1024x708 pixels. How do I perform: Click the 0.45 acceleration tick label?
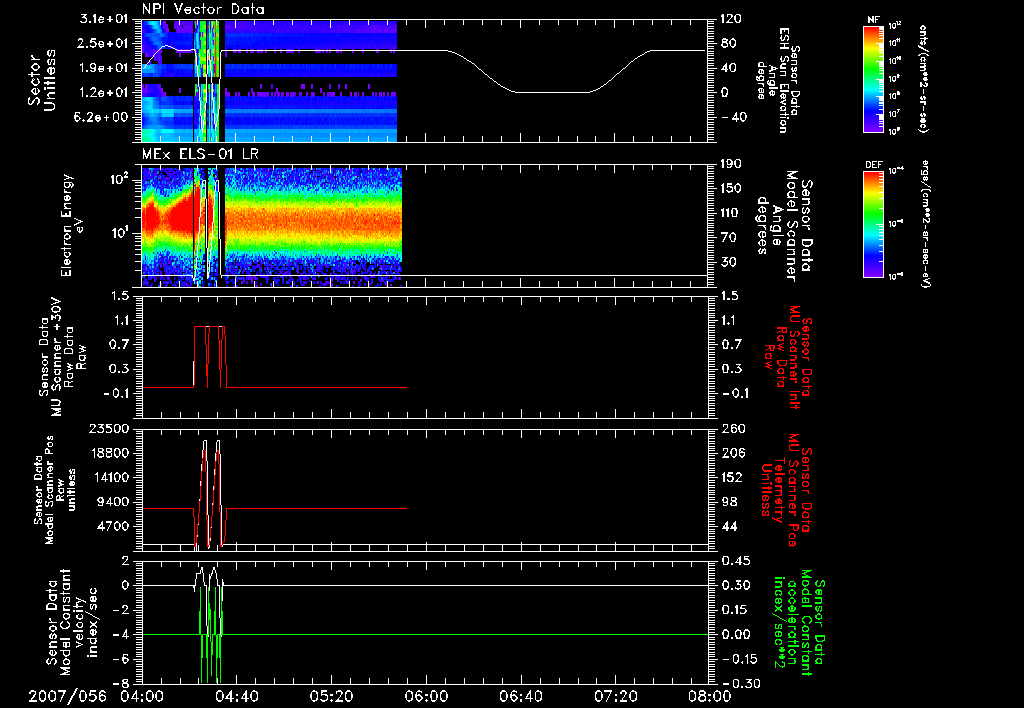(x=734, y=561)
